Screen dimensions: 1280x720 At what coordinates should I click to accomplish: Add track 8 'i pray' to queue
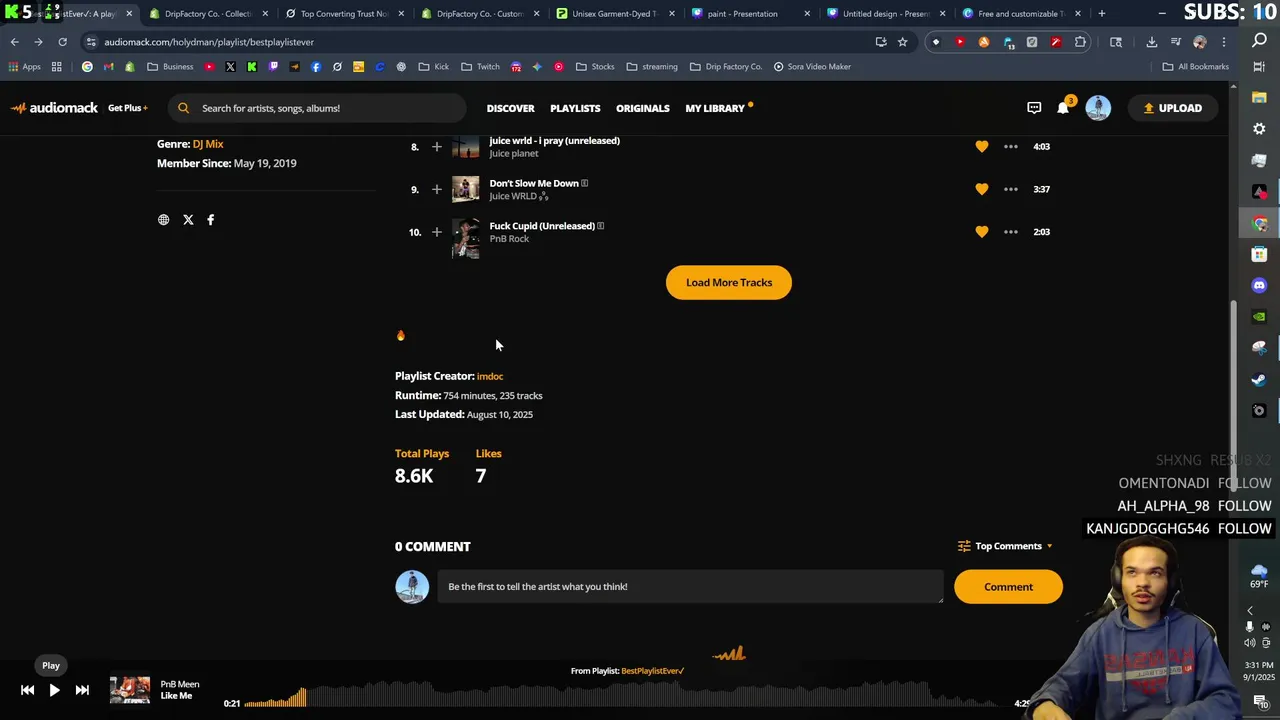(x=436, y=147)
